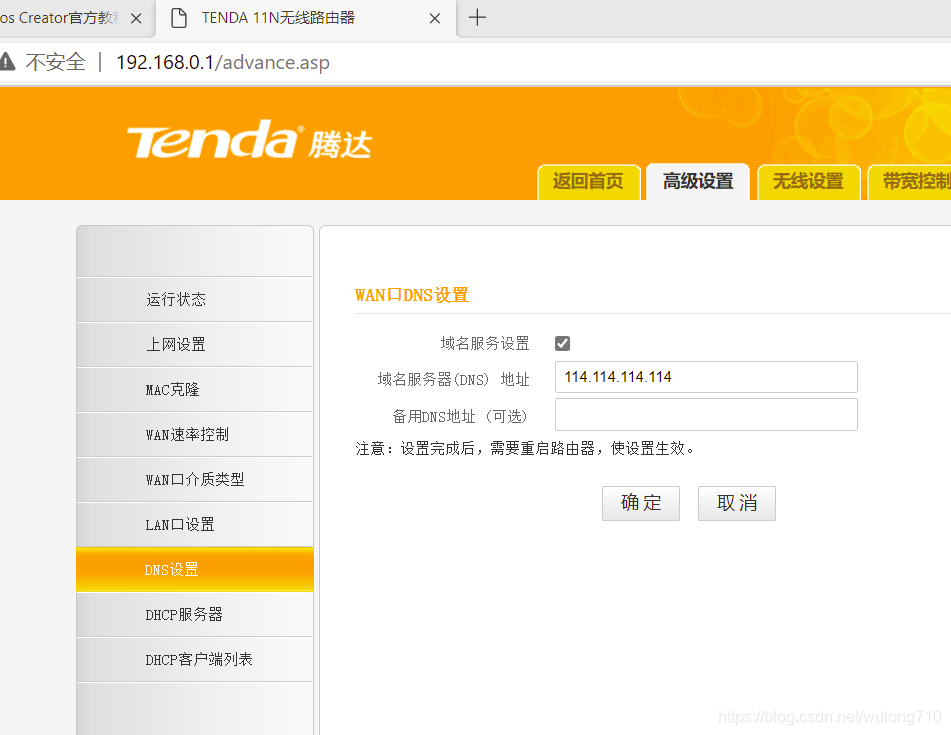Open DHCP客户端列表 sidebar item
This screenshot has height=735, width=951.
pos(195,659)
